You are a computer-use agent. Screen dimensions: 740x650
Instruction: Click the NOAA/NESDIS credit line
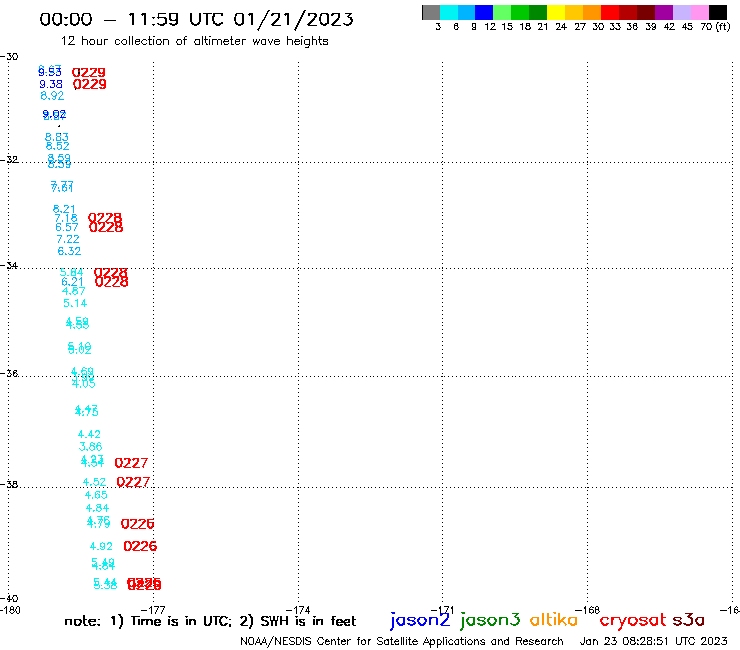tap(402, 641)
